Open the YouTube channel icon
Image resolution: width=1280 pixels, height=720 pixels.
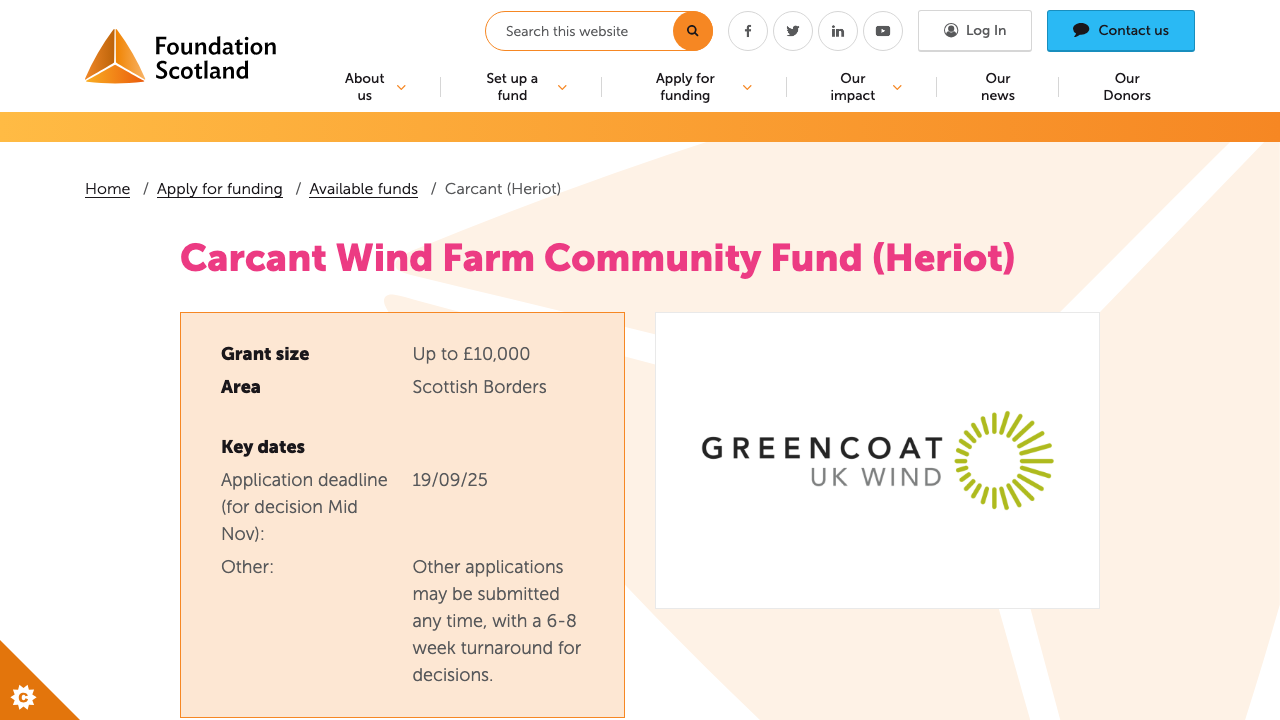pyautogui.click(x=882, y=31)
